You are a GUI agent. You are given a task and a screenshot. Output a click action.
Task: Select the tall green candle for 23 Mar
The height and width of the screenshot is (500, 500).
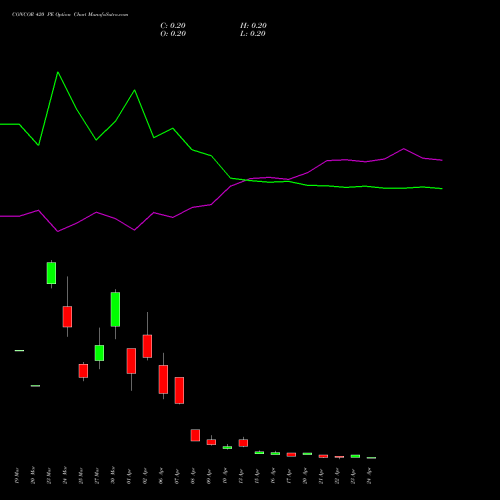click(x=51, y=273)
